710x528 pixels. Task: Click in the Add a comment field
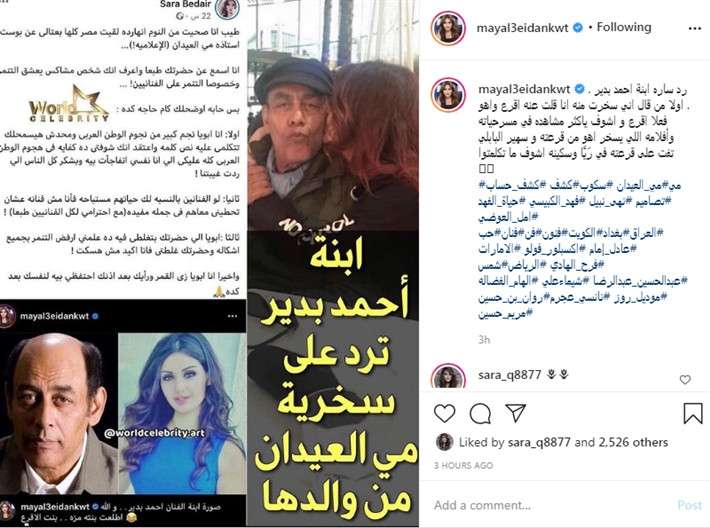coord(550,505)
